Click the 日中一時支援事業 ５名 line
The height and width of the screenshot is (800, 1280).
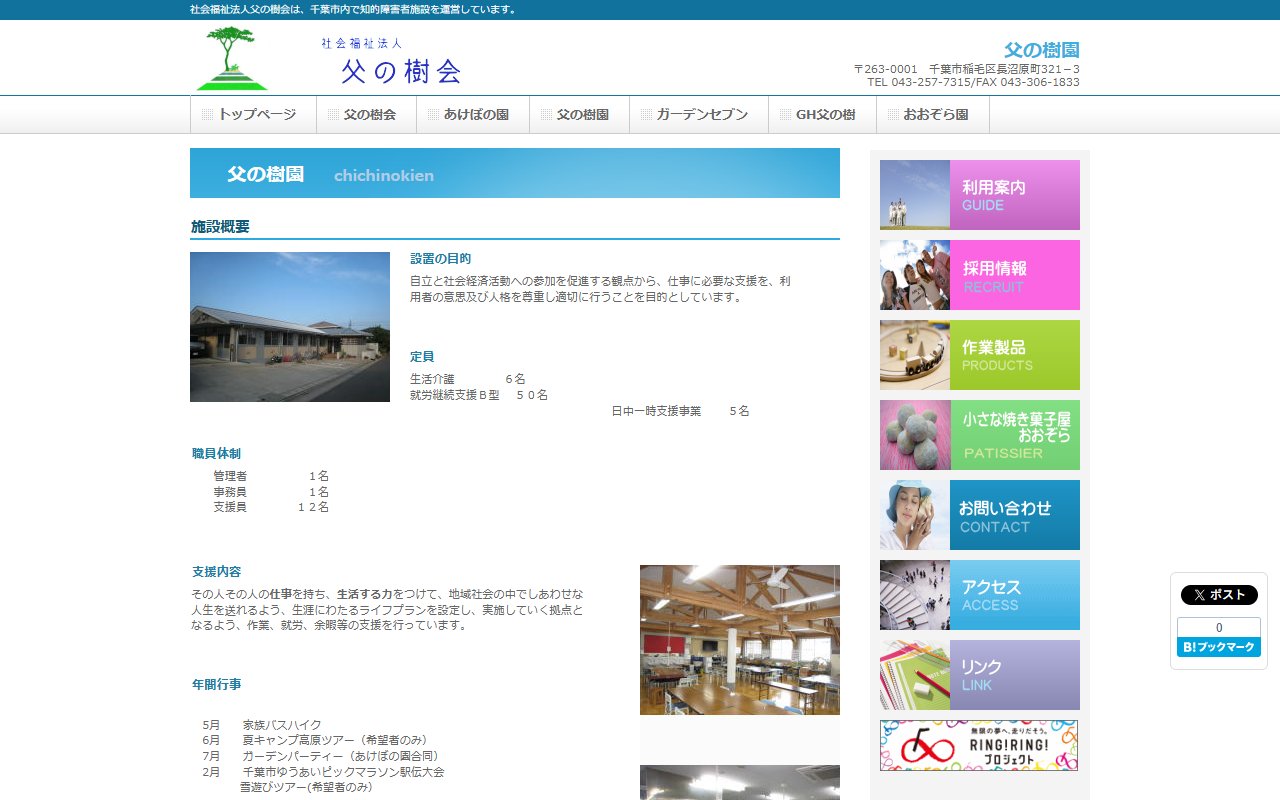tap(681, 411)
